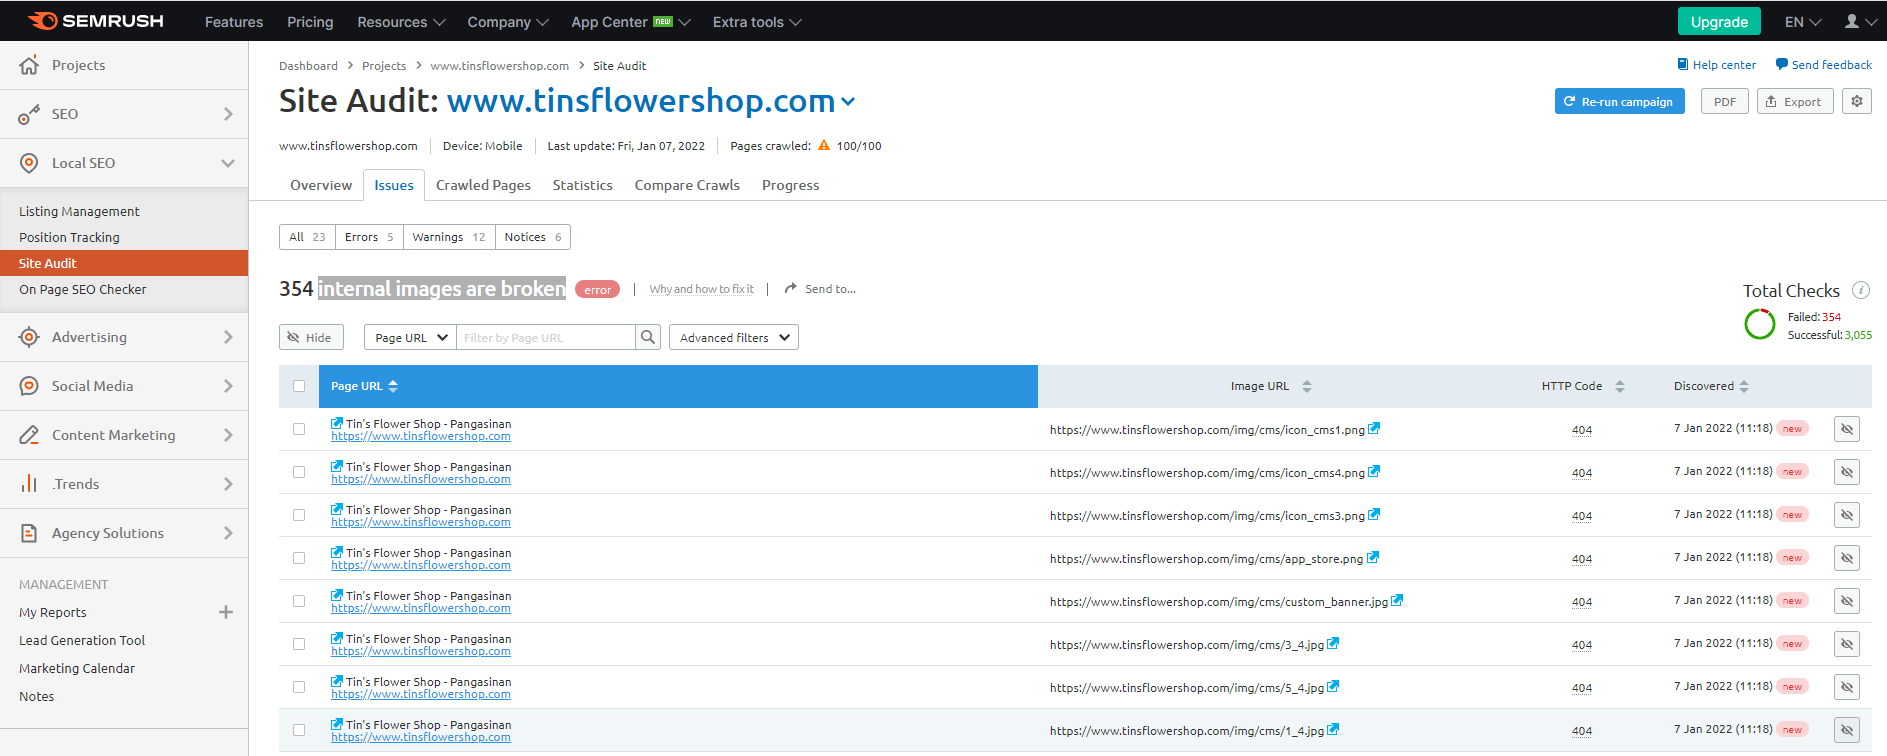Check the icon_cms1.png row checkbox
Viewport: 1887px width, 756px height.
point(299,429)
